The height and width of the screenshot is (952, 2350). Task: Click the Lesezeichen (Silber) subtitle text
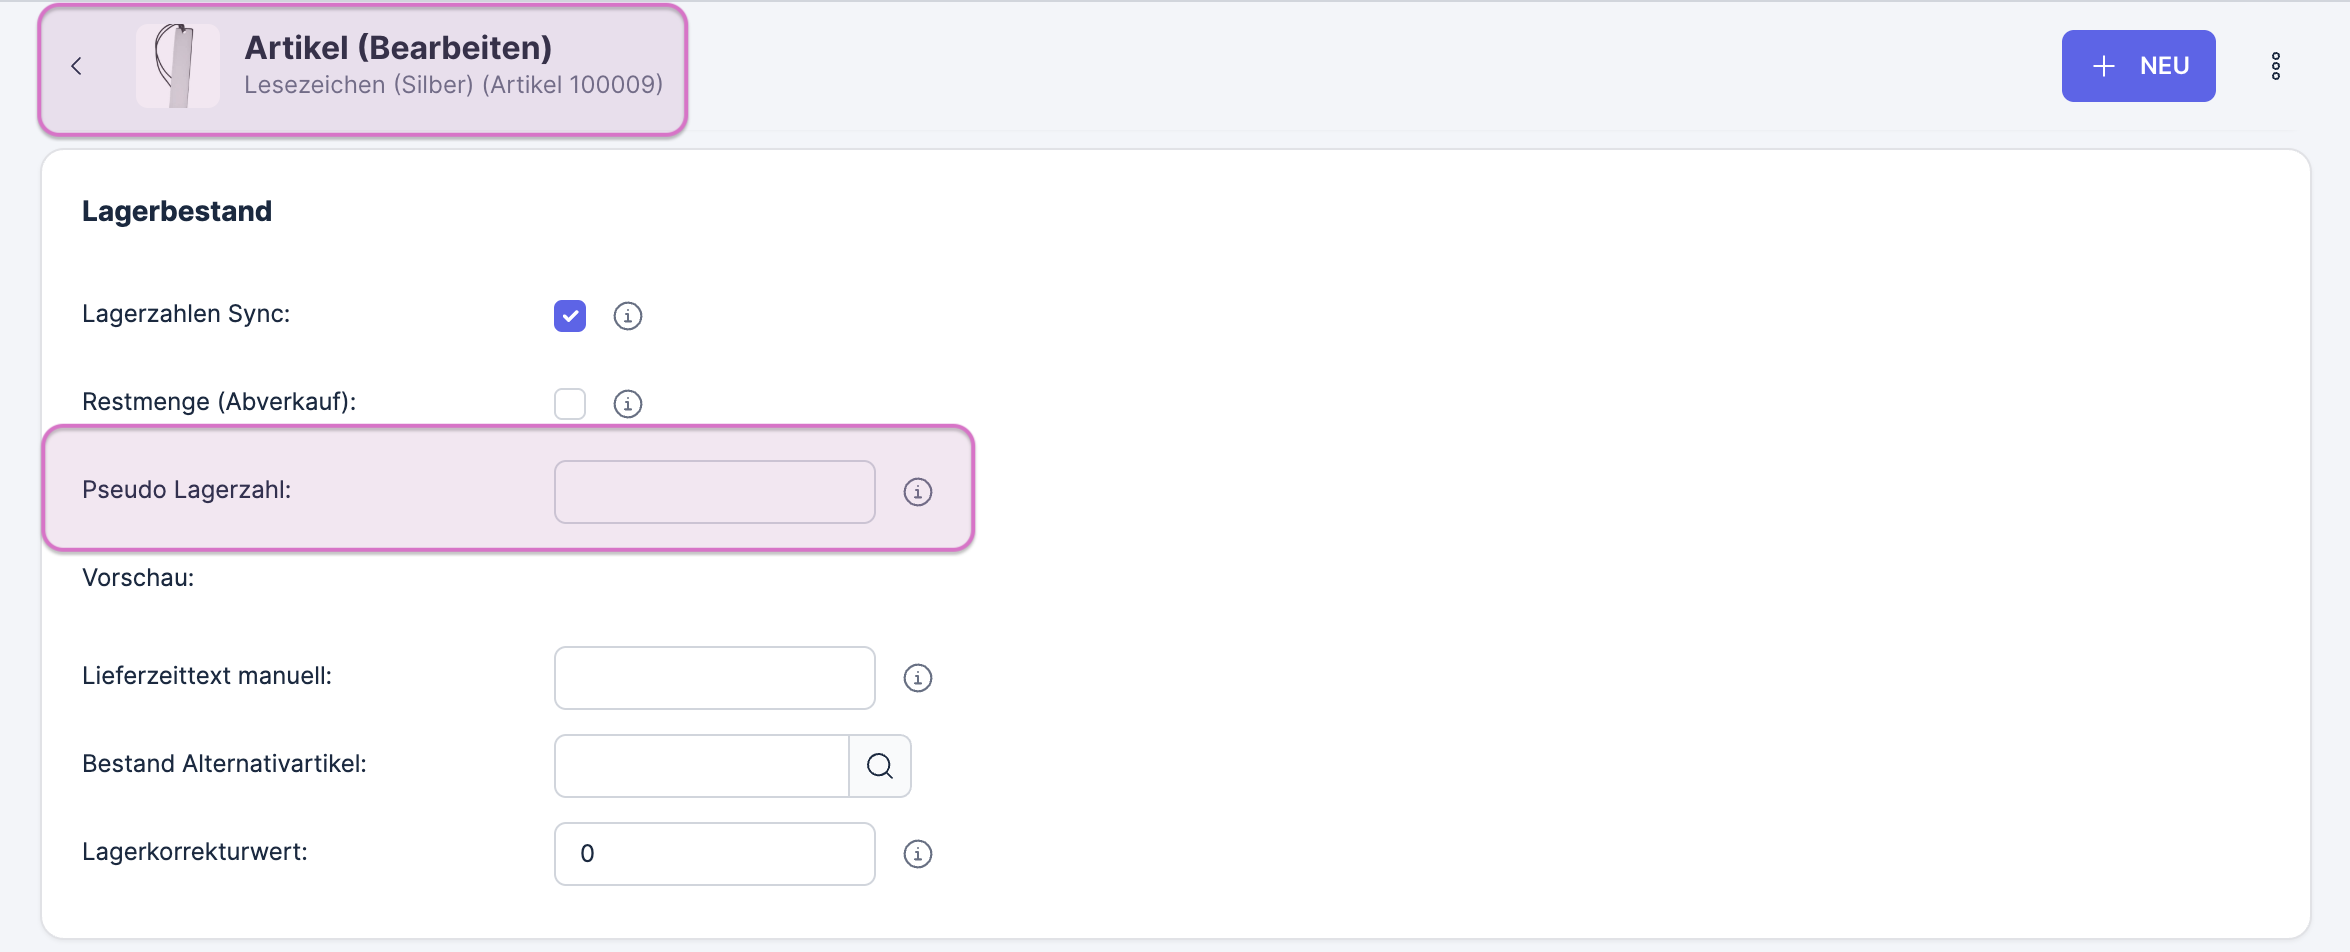453,85
